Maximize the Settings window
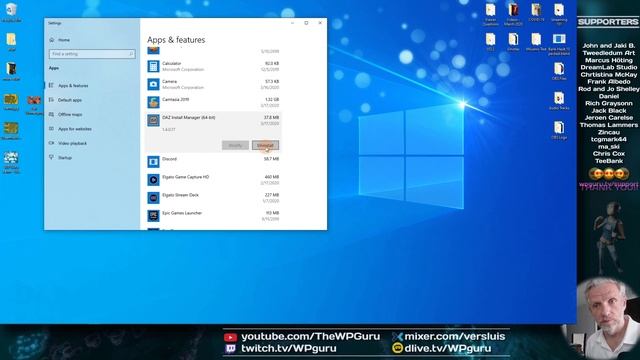The image size is (640, 360). click(x=306, y=23)
